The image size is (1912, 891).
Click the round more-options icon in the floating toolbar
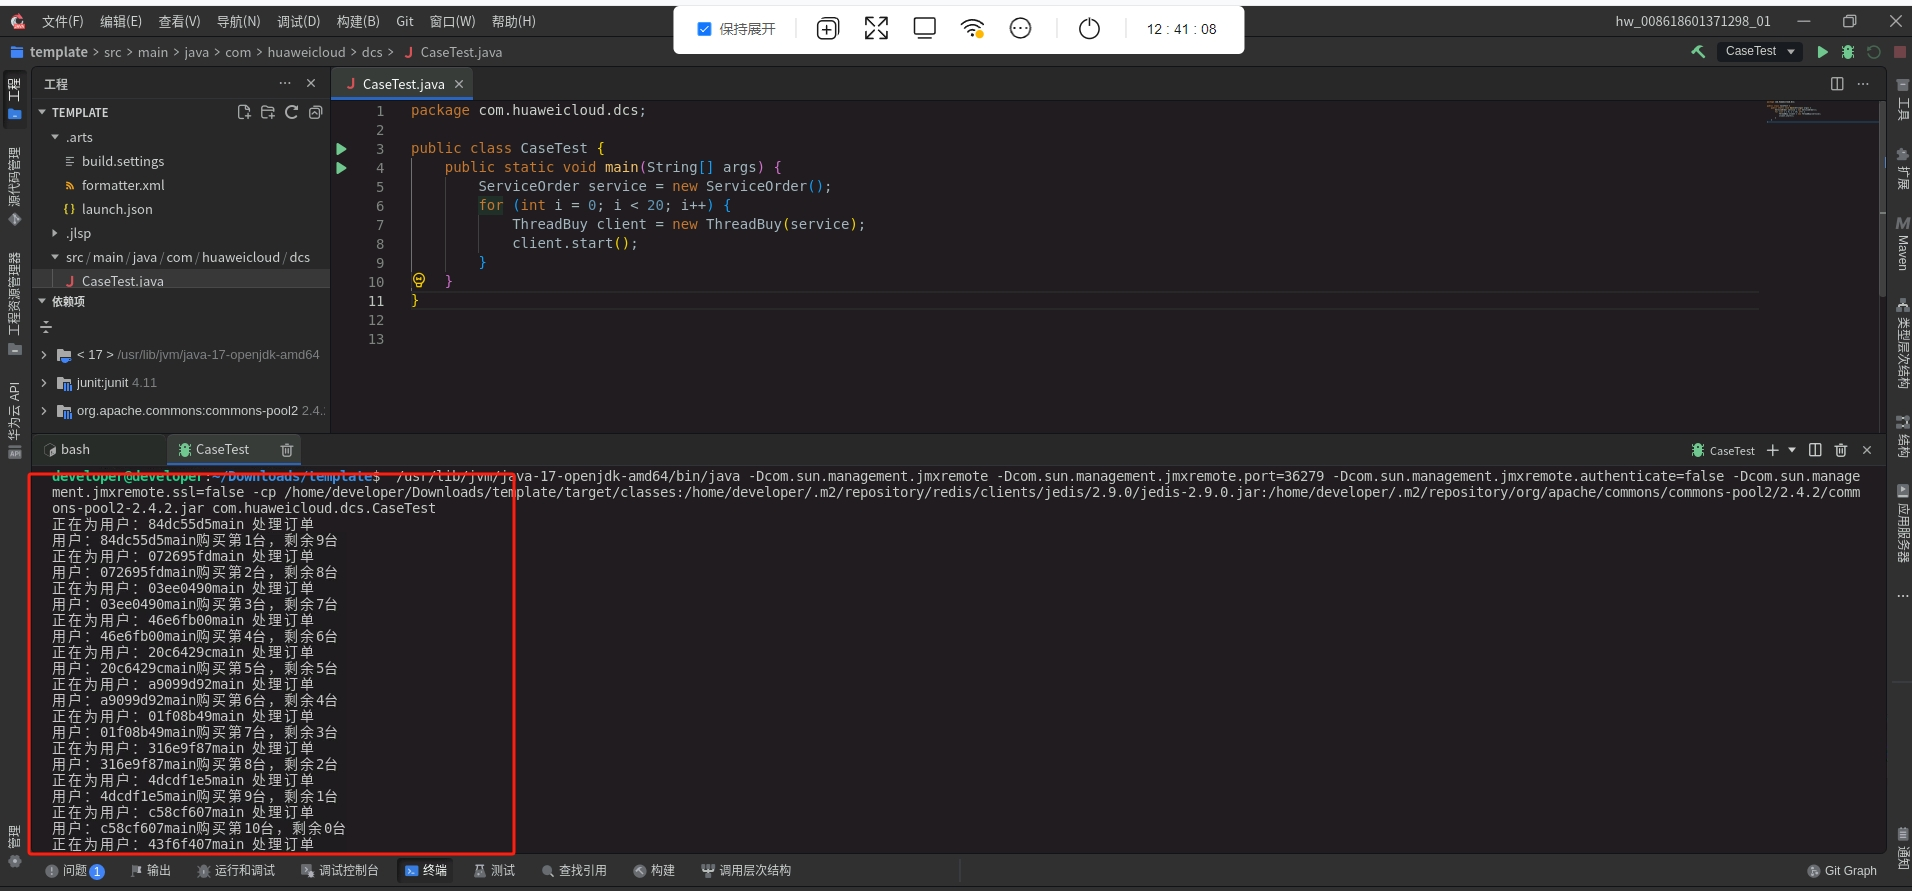coord(1020,29)
